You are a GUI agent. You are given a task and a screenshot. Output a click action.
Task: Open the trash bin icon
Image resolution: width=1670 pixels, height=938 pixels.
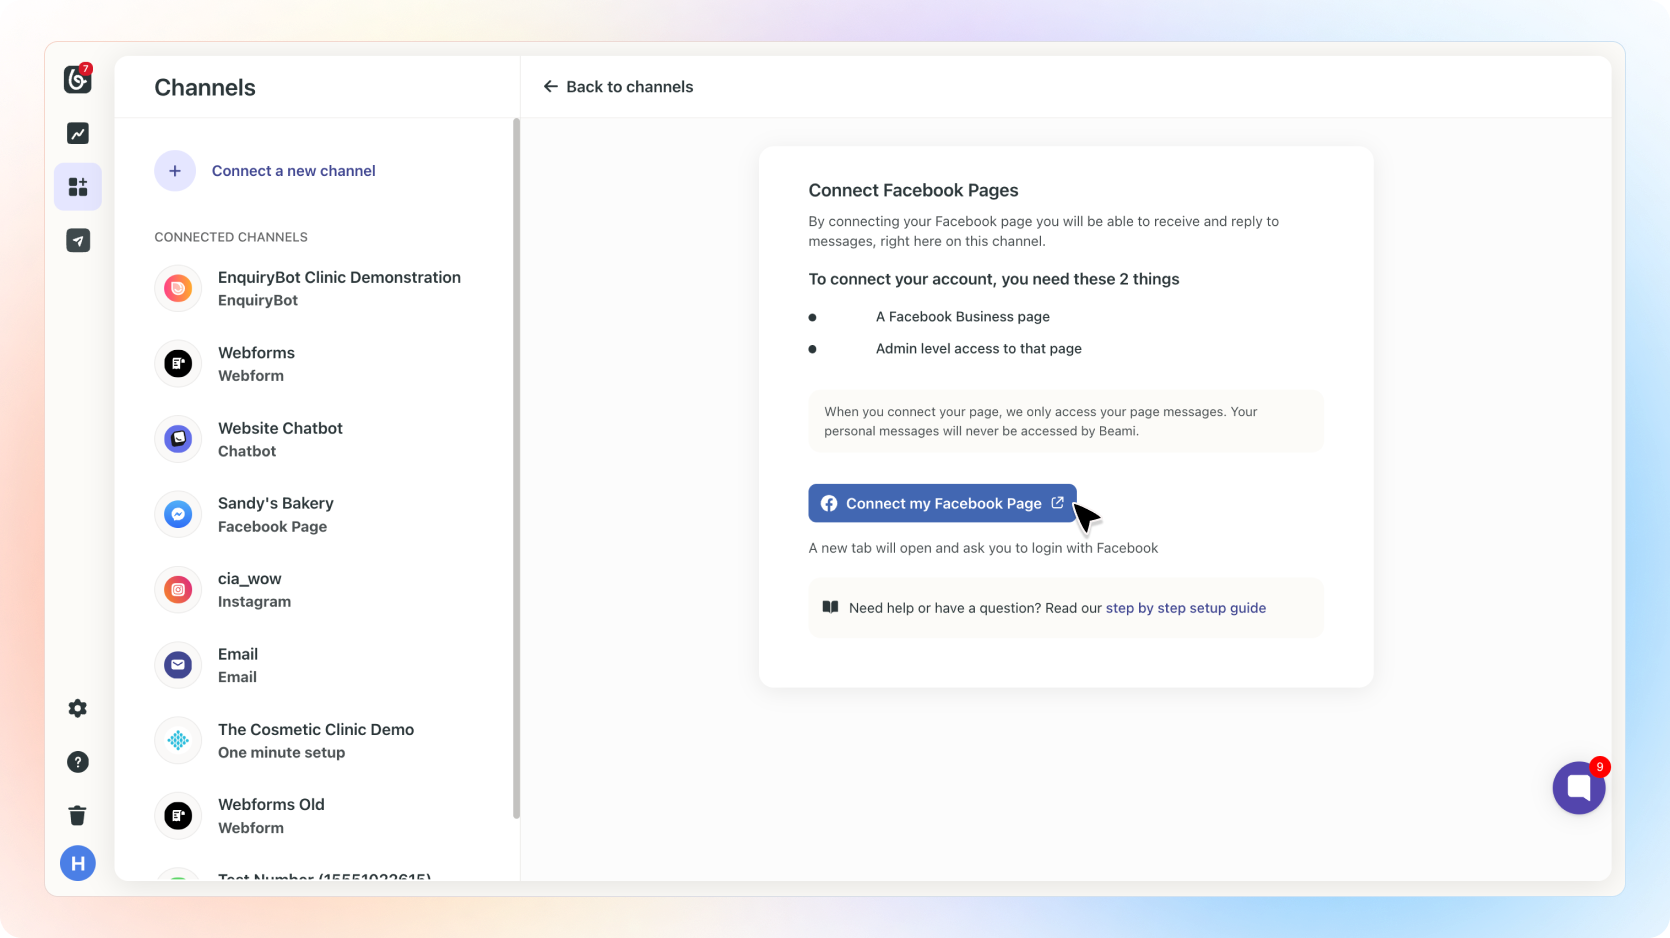(78, 815)
